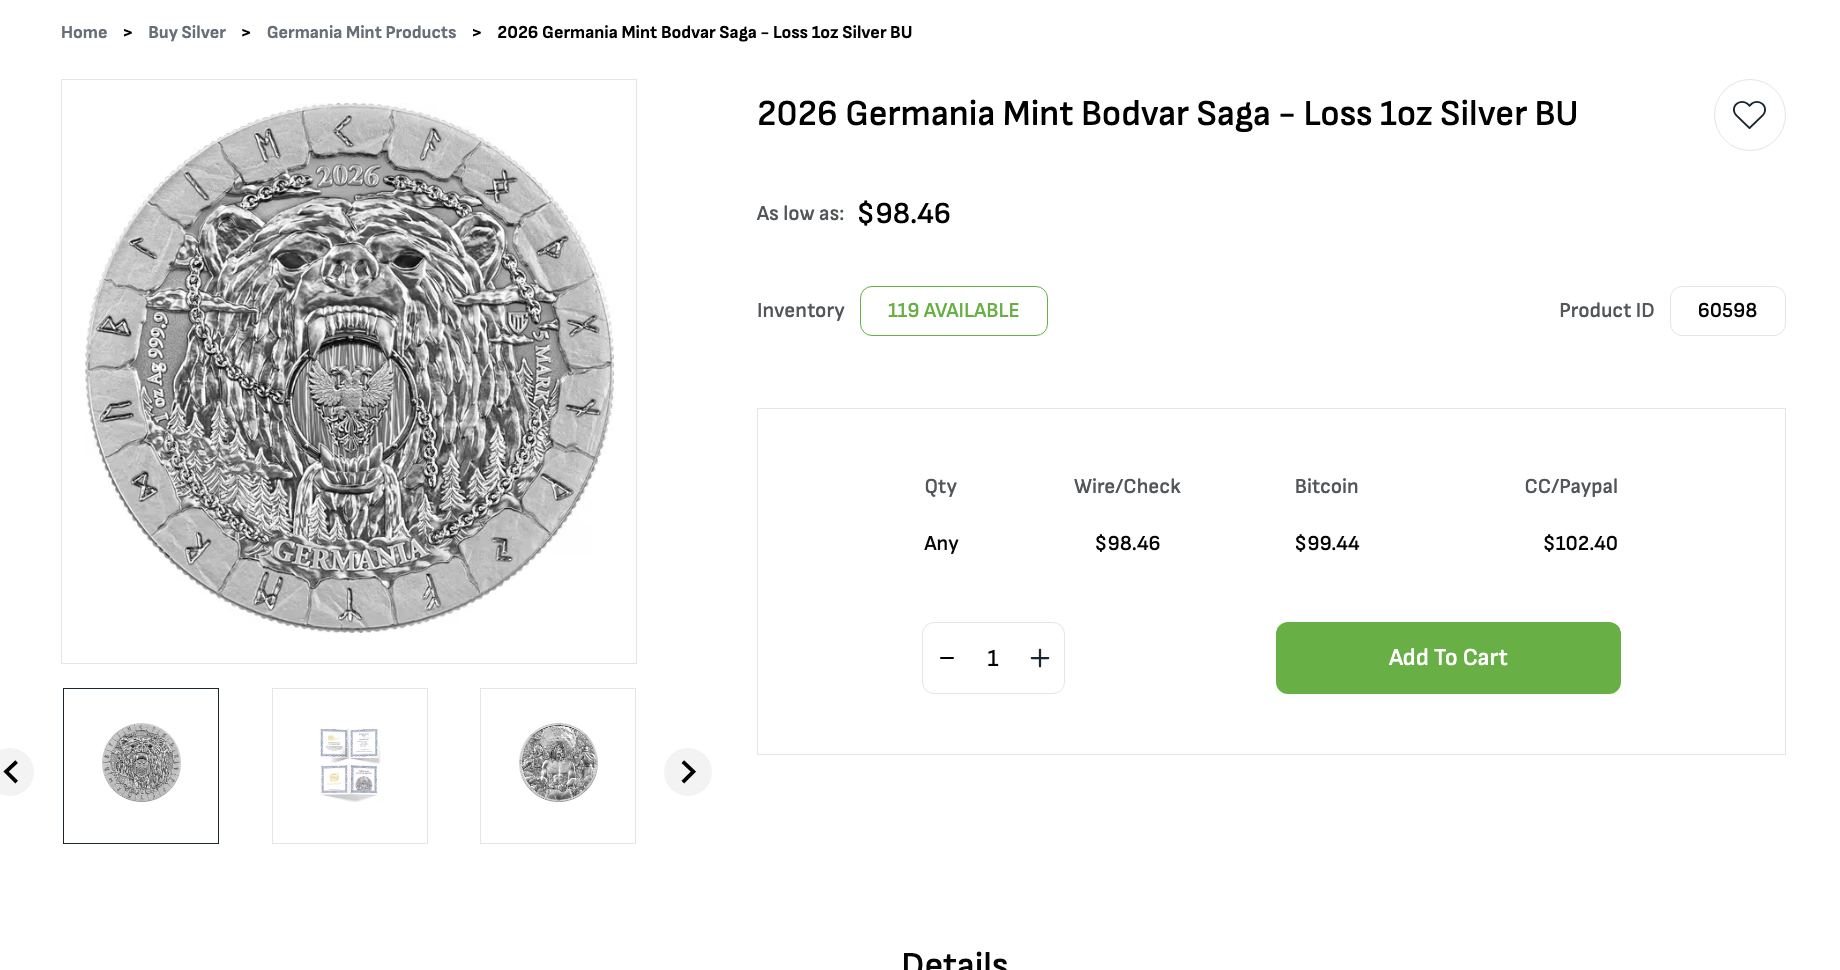Open Germania Mint Products breadcrumb link
This screenshot has height=970, width=1840.
(x=361, y=32)
